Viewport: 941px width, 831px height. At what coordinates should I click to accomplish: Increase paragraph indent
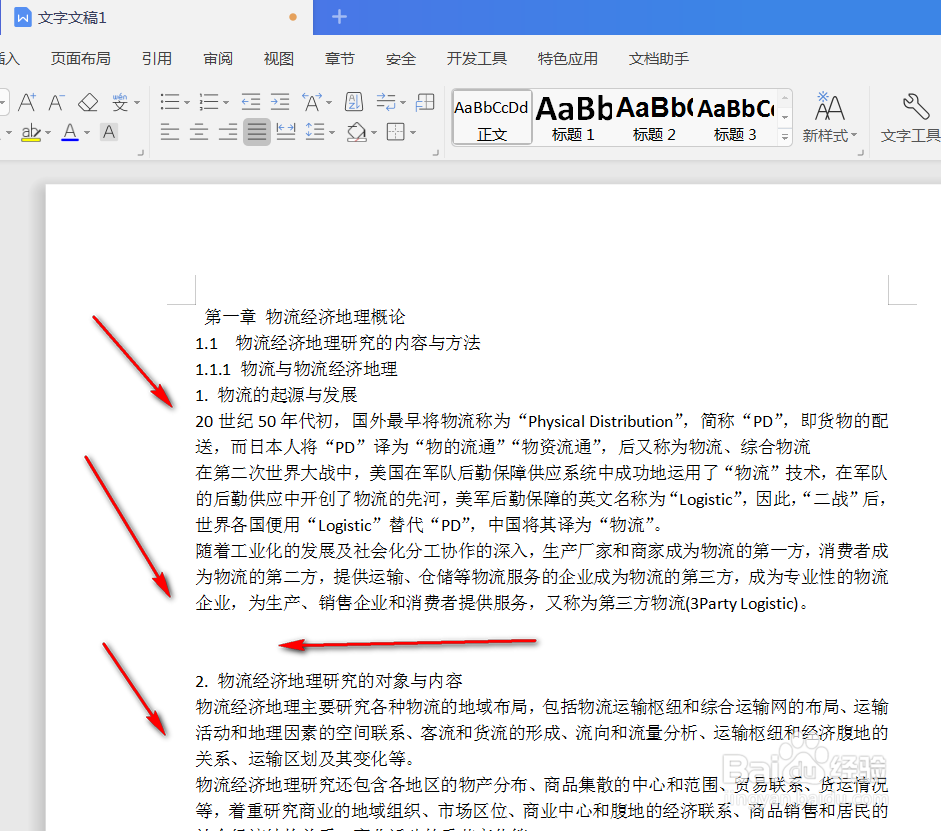coord(280,102)
